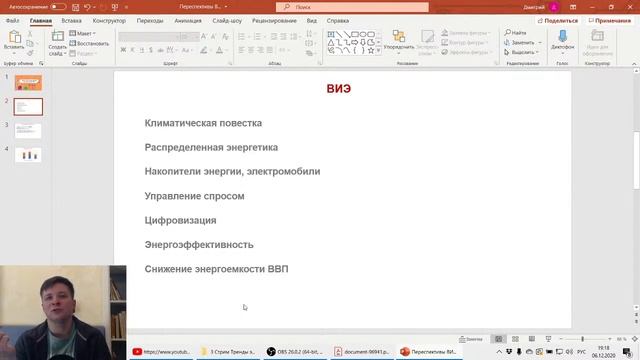Toggle underline (Ч) formatting
Screen dimensions: 640x360
click(x=142, y=50)
